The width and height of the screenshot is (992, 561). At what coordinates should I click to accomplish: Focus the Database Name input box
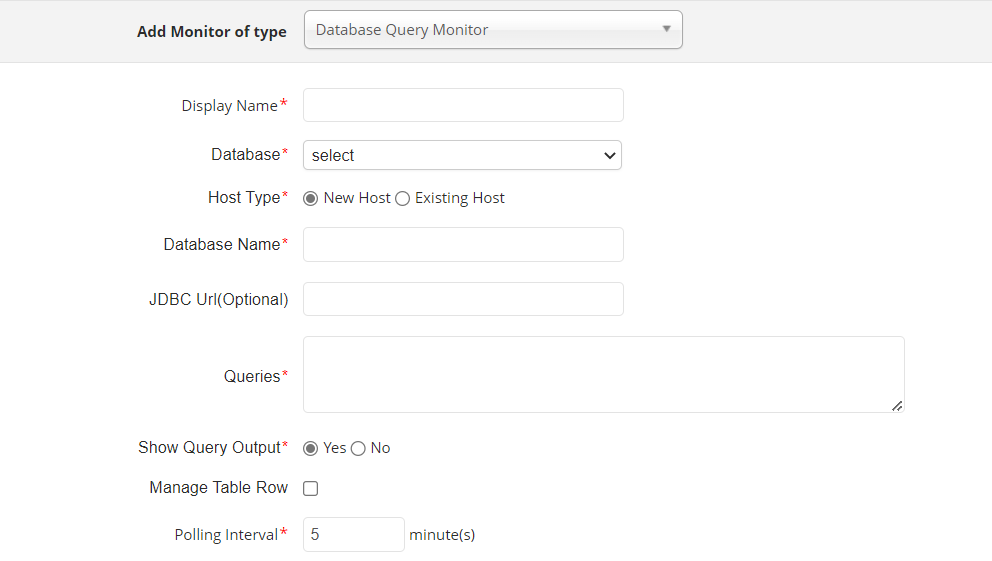[x=463, y=244]
